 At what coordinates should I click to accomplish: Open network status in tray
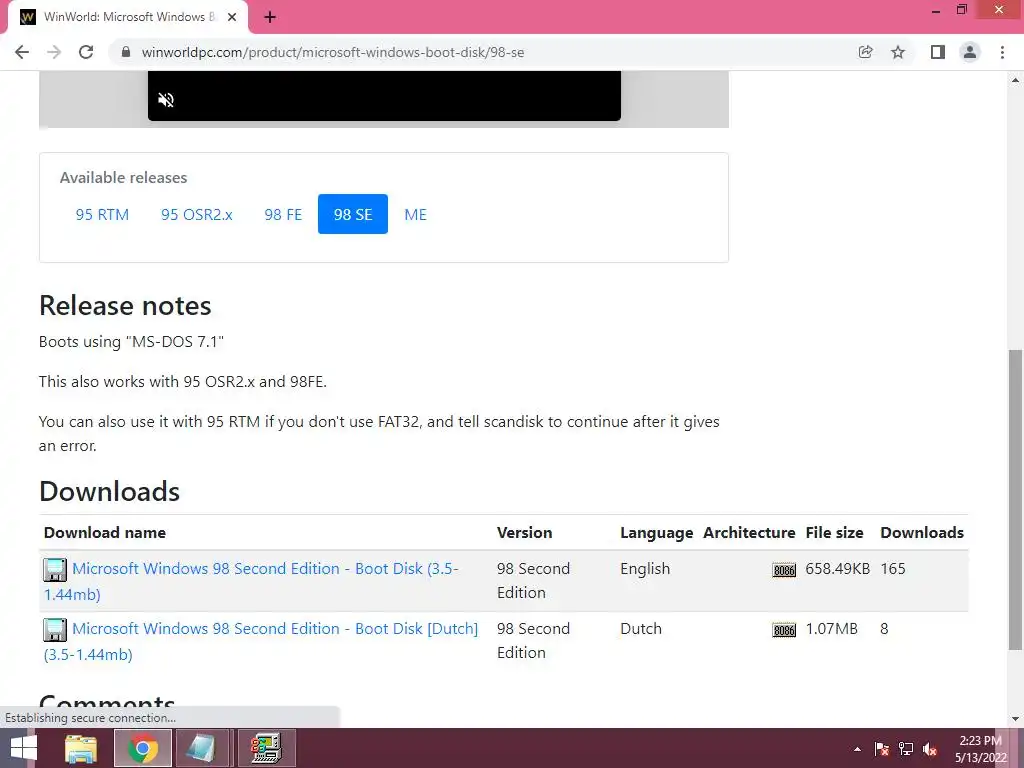coord(906,749)
